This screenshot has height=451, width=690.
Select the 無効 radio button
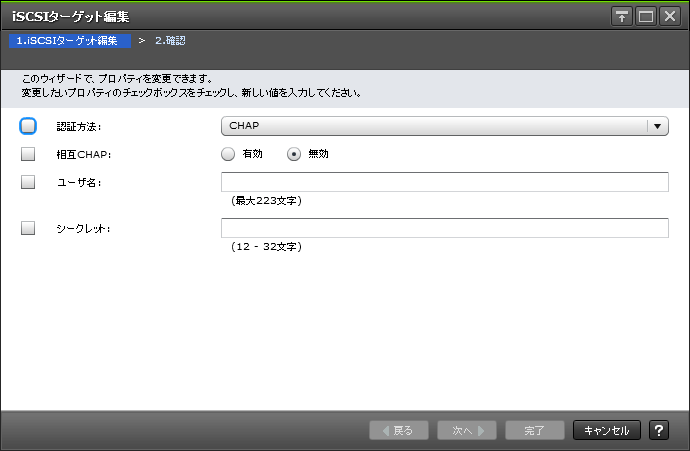coord(294,154)
